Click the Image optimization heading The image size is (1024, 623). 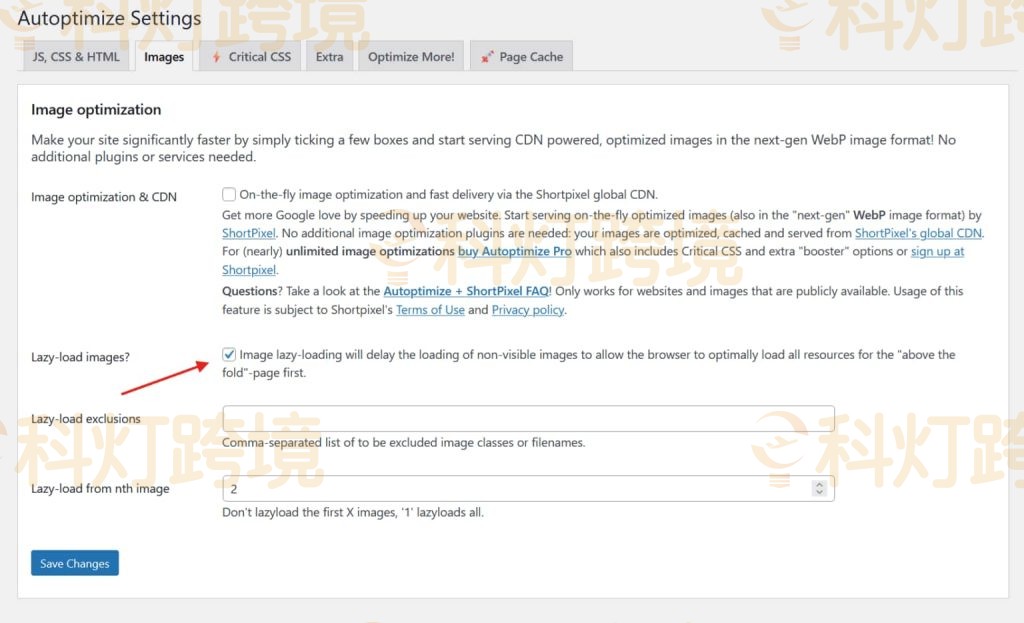pos(96,110)
